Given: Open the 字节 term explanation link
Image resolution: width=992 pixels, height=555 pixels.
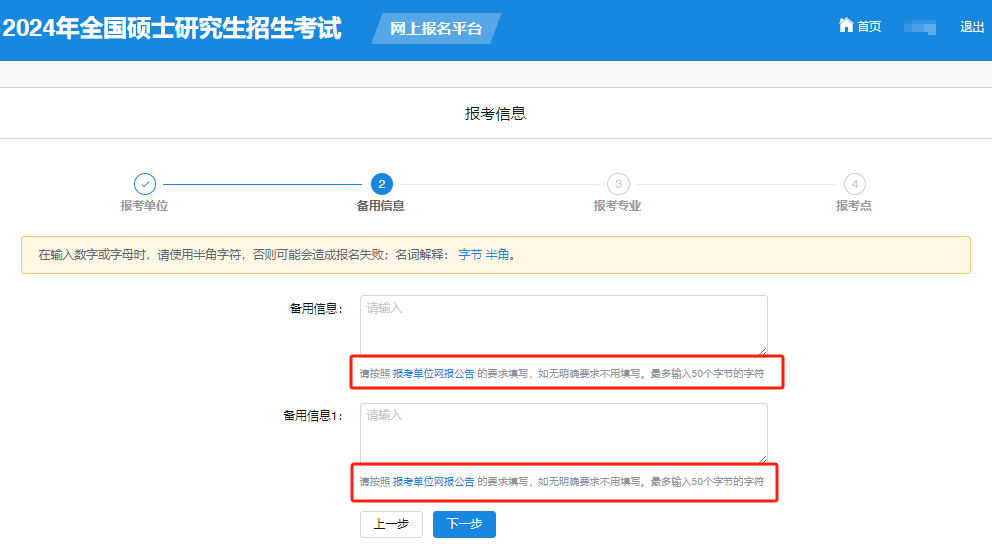Looking at the screenshot, I should coord(470,255).
